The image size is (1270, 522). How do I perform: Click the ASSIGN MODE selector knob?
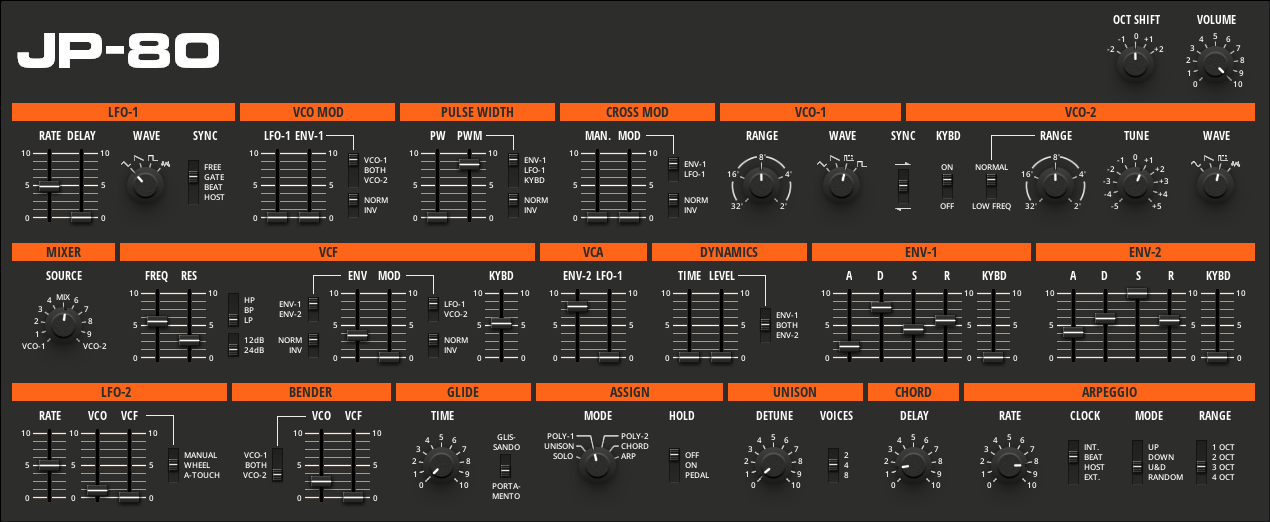coord(597,463)
